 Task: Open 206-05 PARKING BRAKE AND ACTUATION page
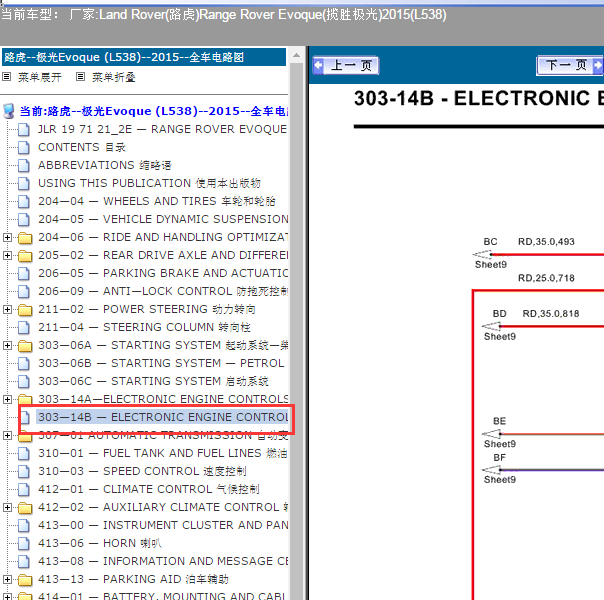click(163, 273)
